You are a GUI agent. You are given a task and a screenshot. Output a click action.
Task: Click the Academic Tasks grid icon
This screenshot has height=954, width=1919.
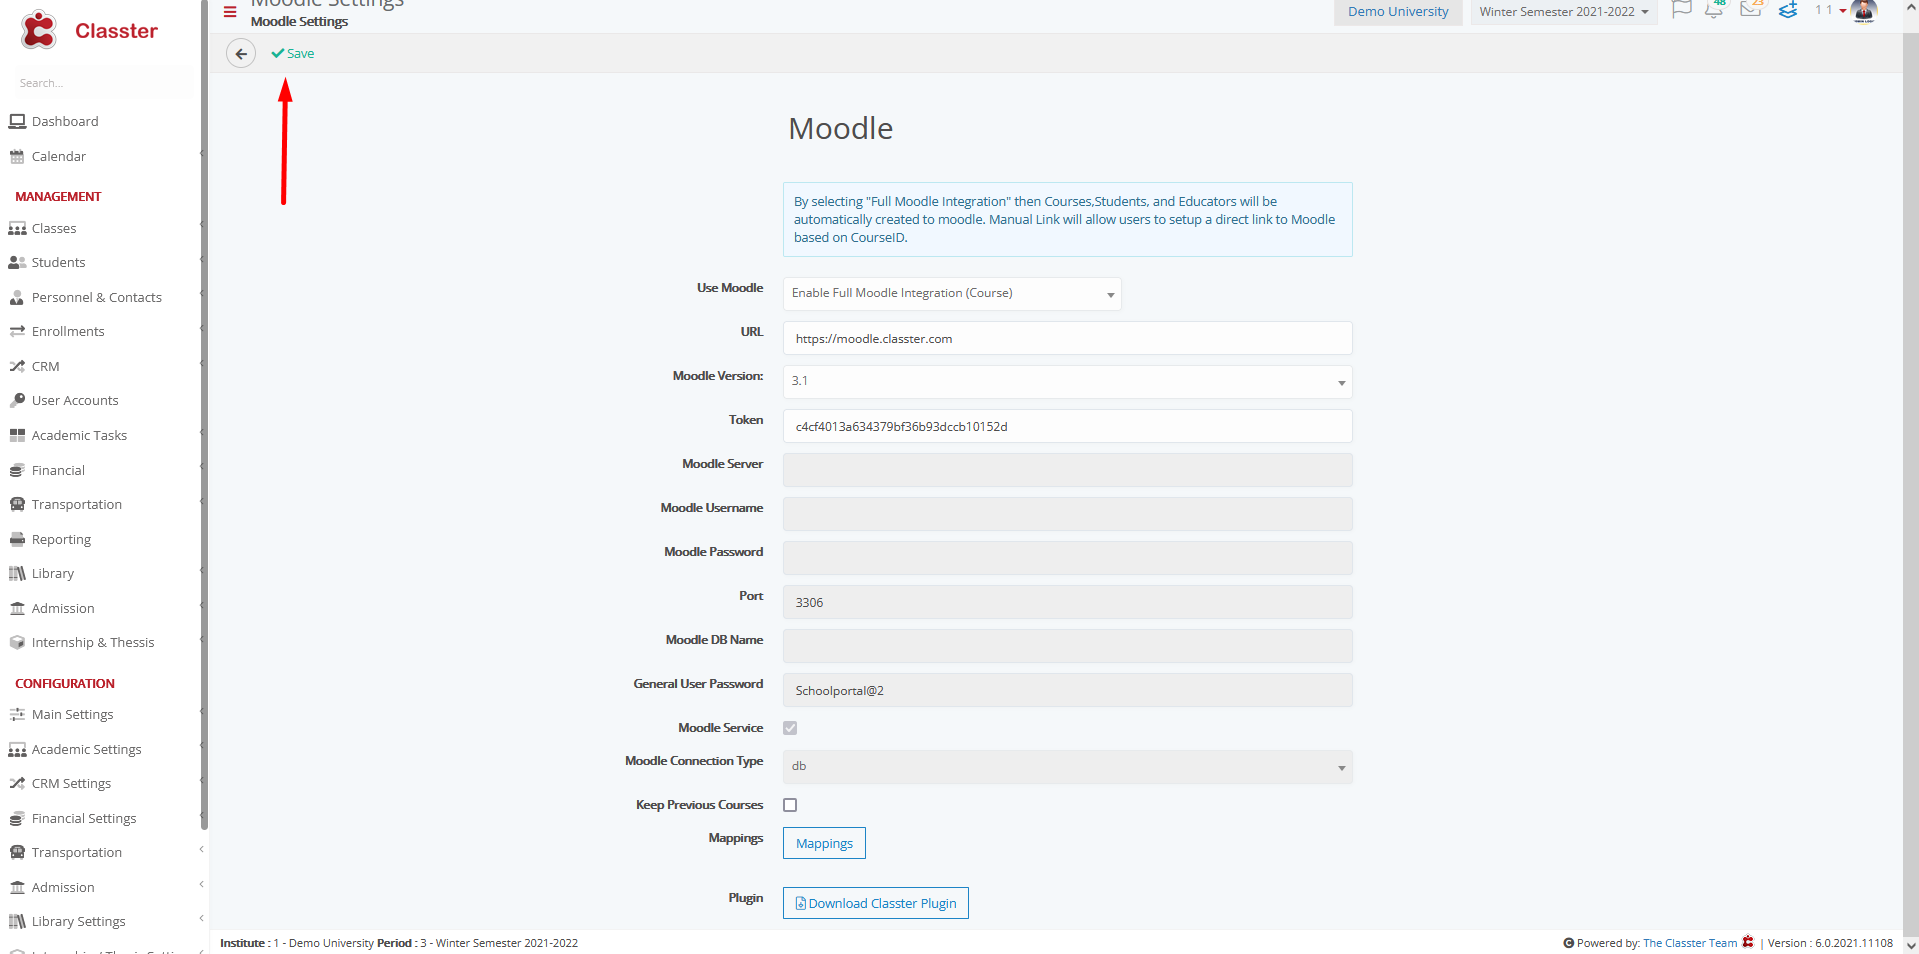tap(17, 435)
